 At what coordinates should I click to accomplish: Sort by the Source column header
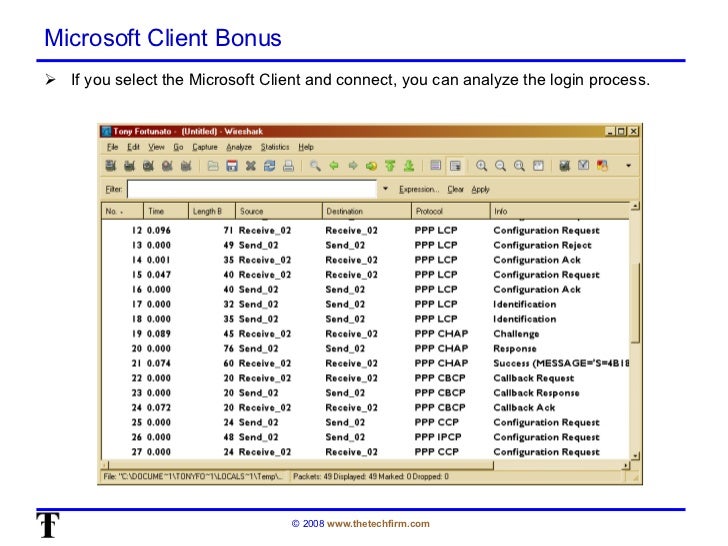(279, 211)
